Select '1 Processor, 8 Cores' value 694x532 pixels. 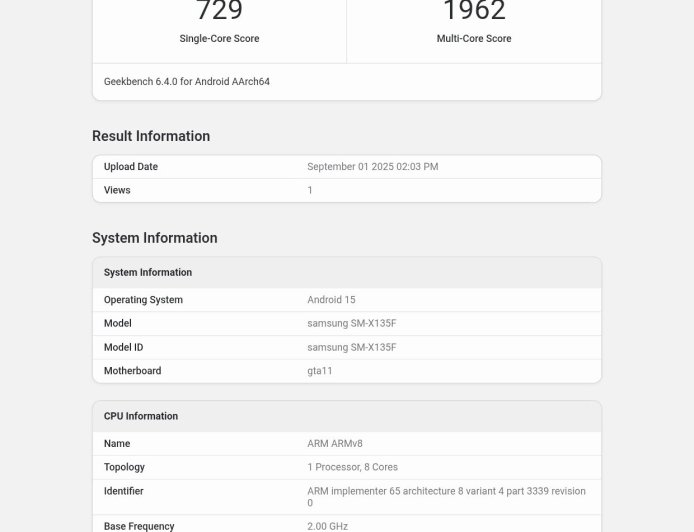[x=352, y=467]
